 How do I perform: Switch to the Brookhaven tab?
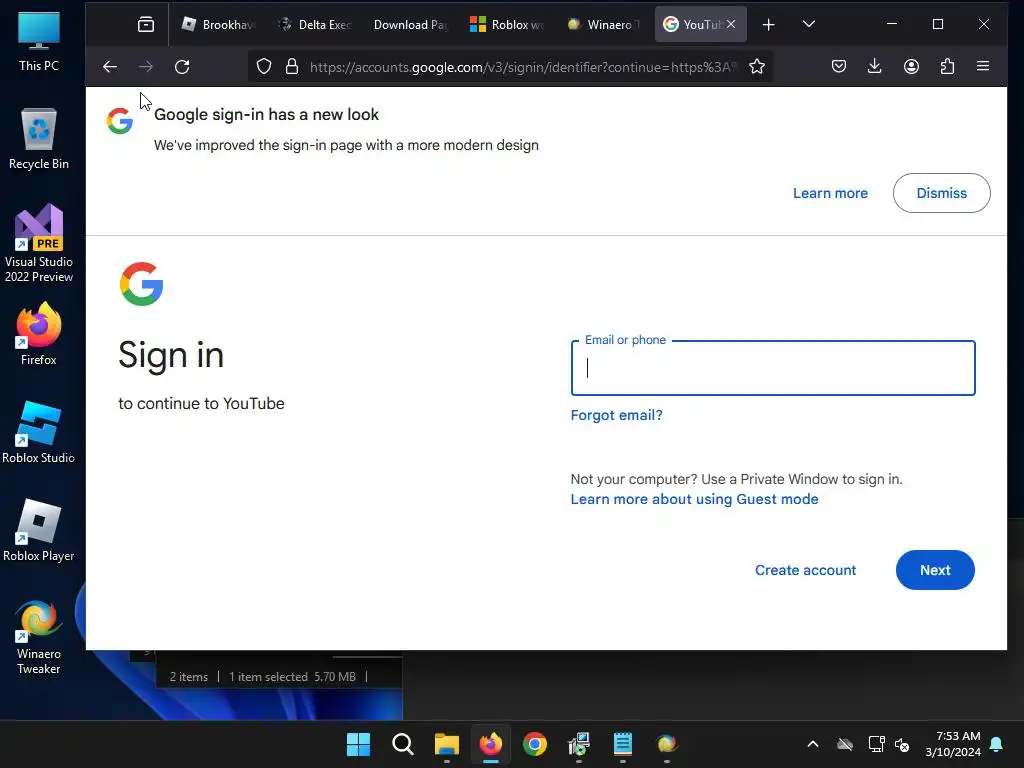click(x=217, y=25)
